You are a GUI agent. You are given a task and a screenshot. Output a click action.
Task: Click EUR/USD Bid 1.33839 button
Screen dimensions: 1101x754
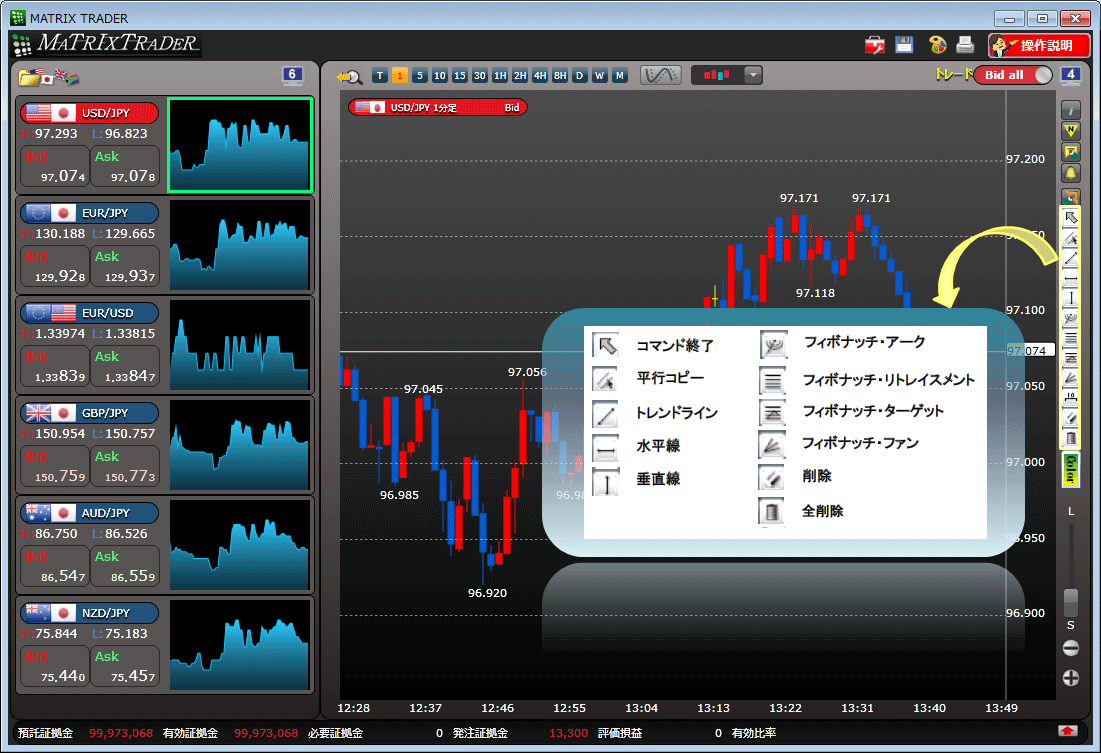(x=55, y=366)
